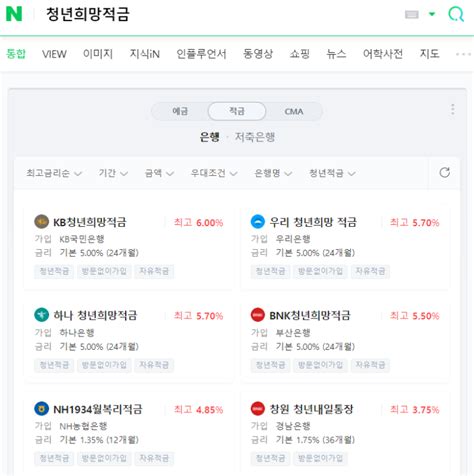Switch to the 예금 toggle option

tap(180, 111)
